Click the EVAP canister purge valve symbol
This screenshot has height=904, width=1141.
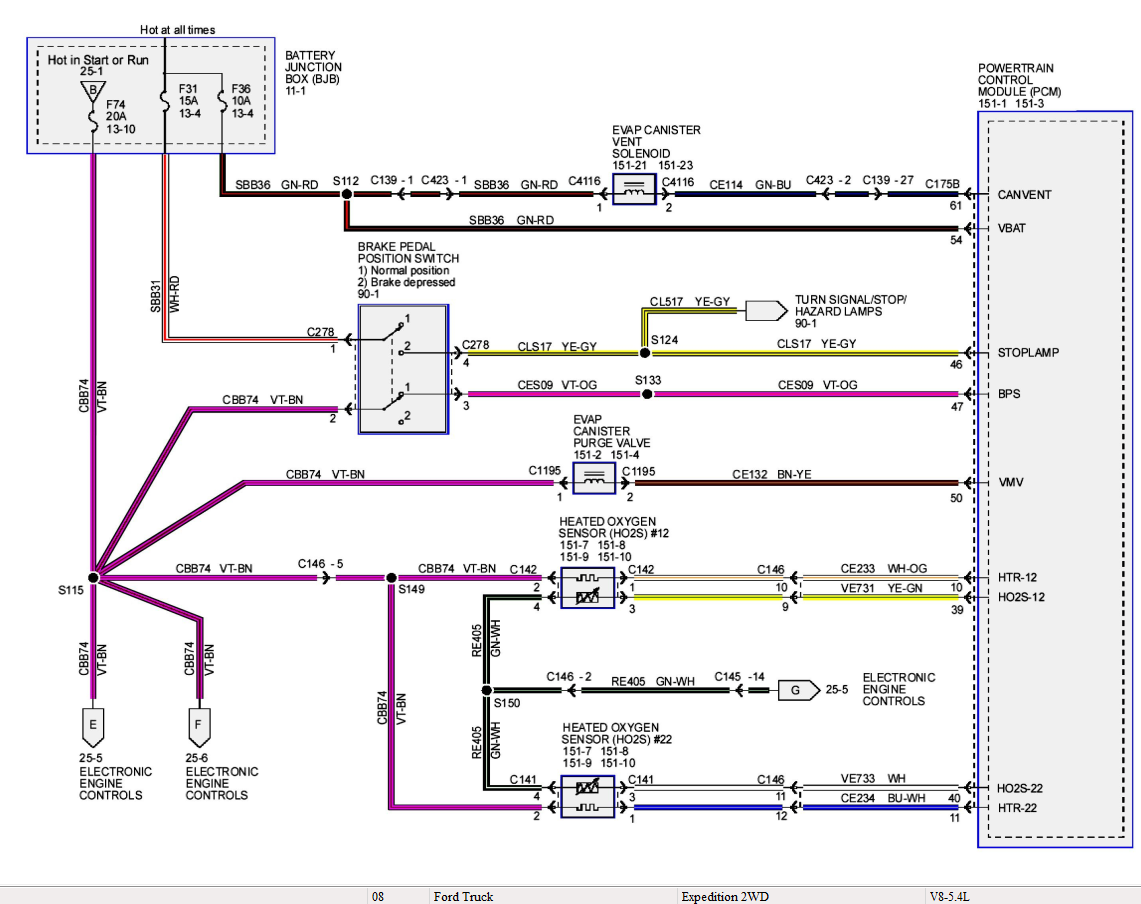pos(594,478)
